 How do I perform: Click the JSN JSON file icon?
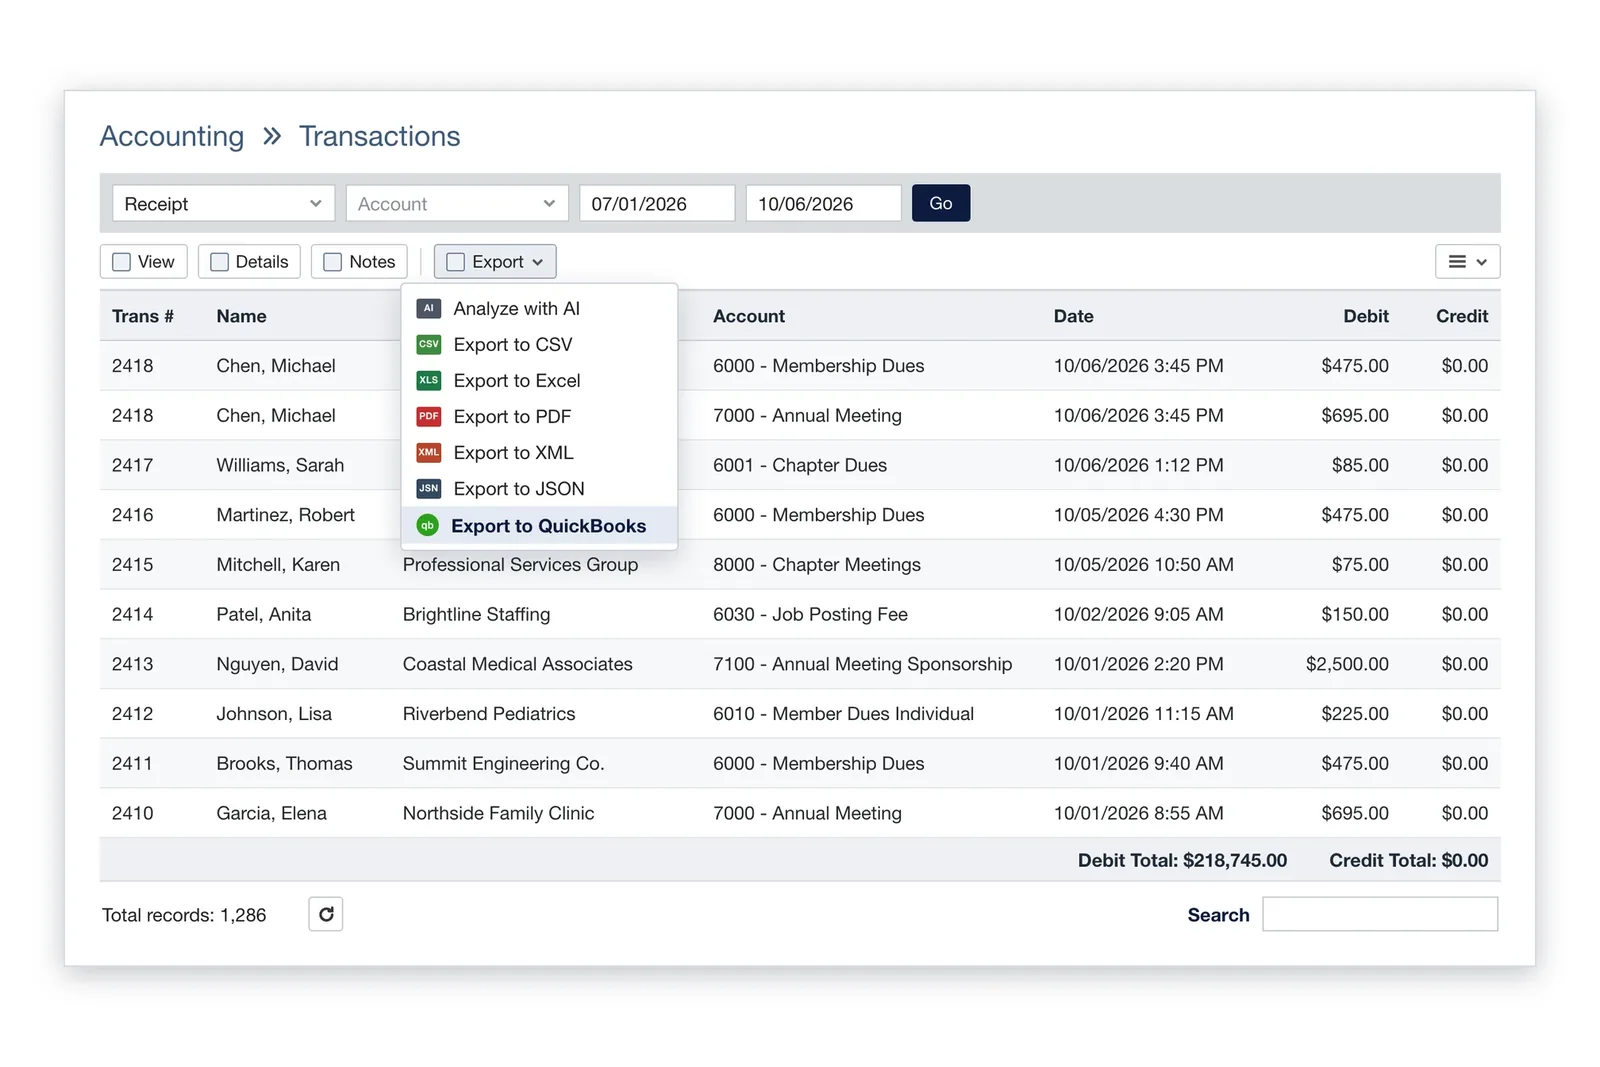[x=428, y=488]
